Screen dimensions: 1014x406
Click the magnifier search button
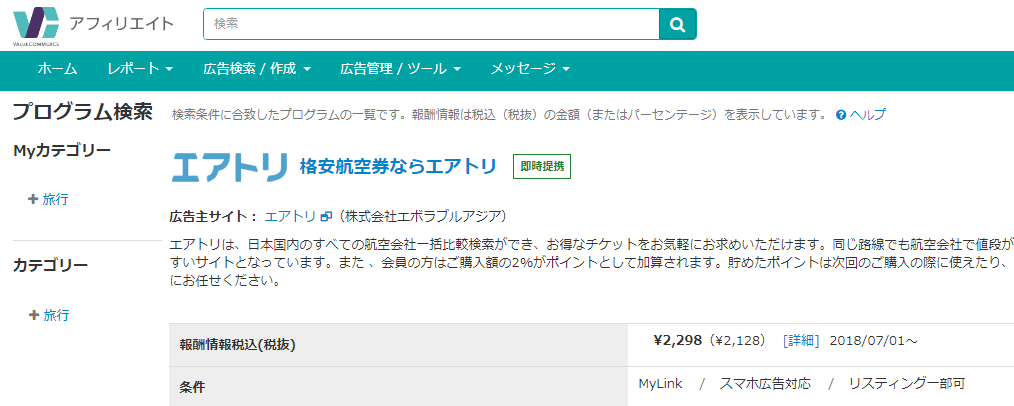(677, 25)
